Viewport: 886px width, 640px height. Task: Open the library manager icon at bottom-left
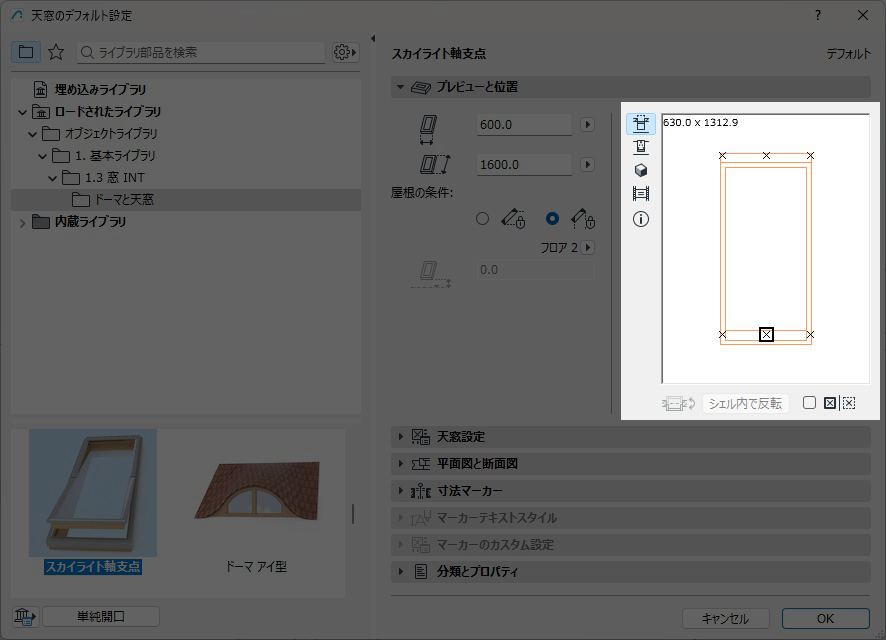pos(25,617)
